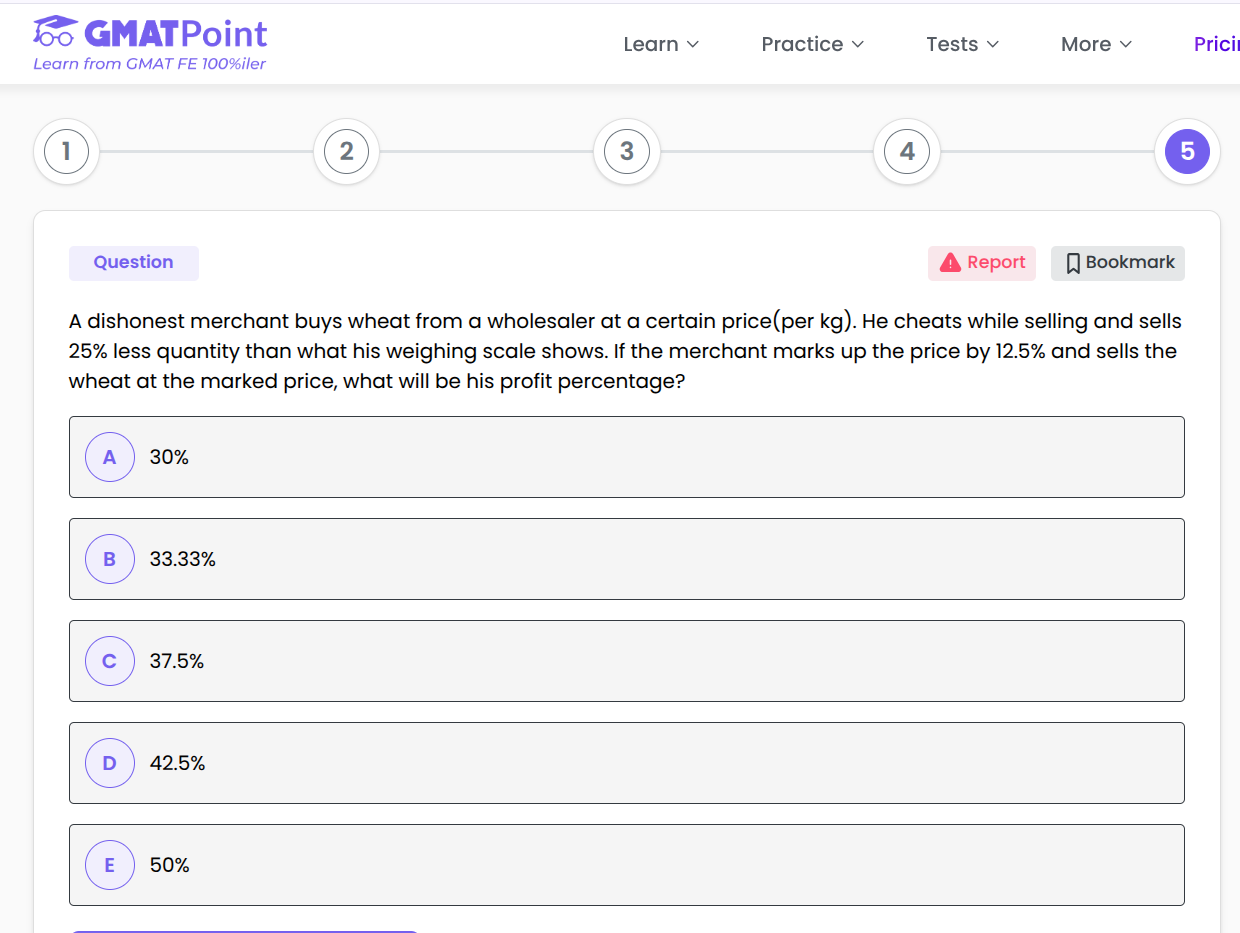Click the active question 5 step

coord(1187,151)
